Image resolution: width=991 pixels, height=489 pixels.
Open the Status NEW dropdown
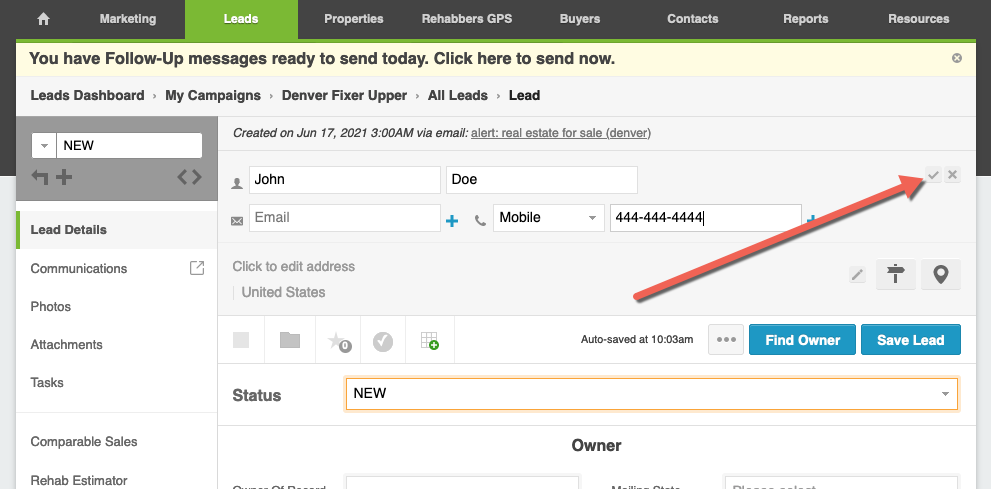point(652,394)
